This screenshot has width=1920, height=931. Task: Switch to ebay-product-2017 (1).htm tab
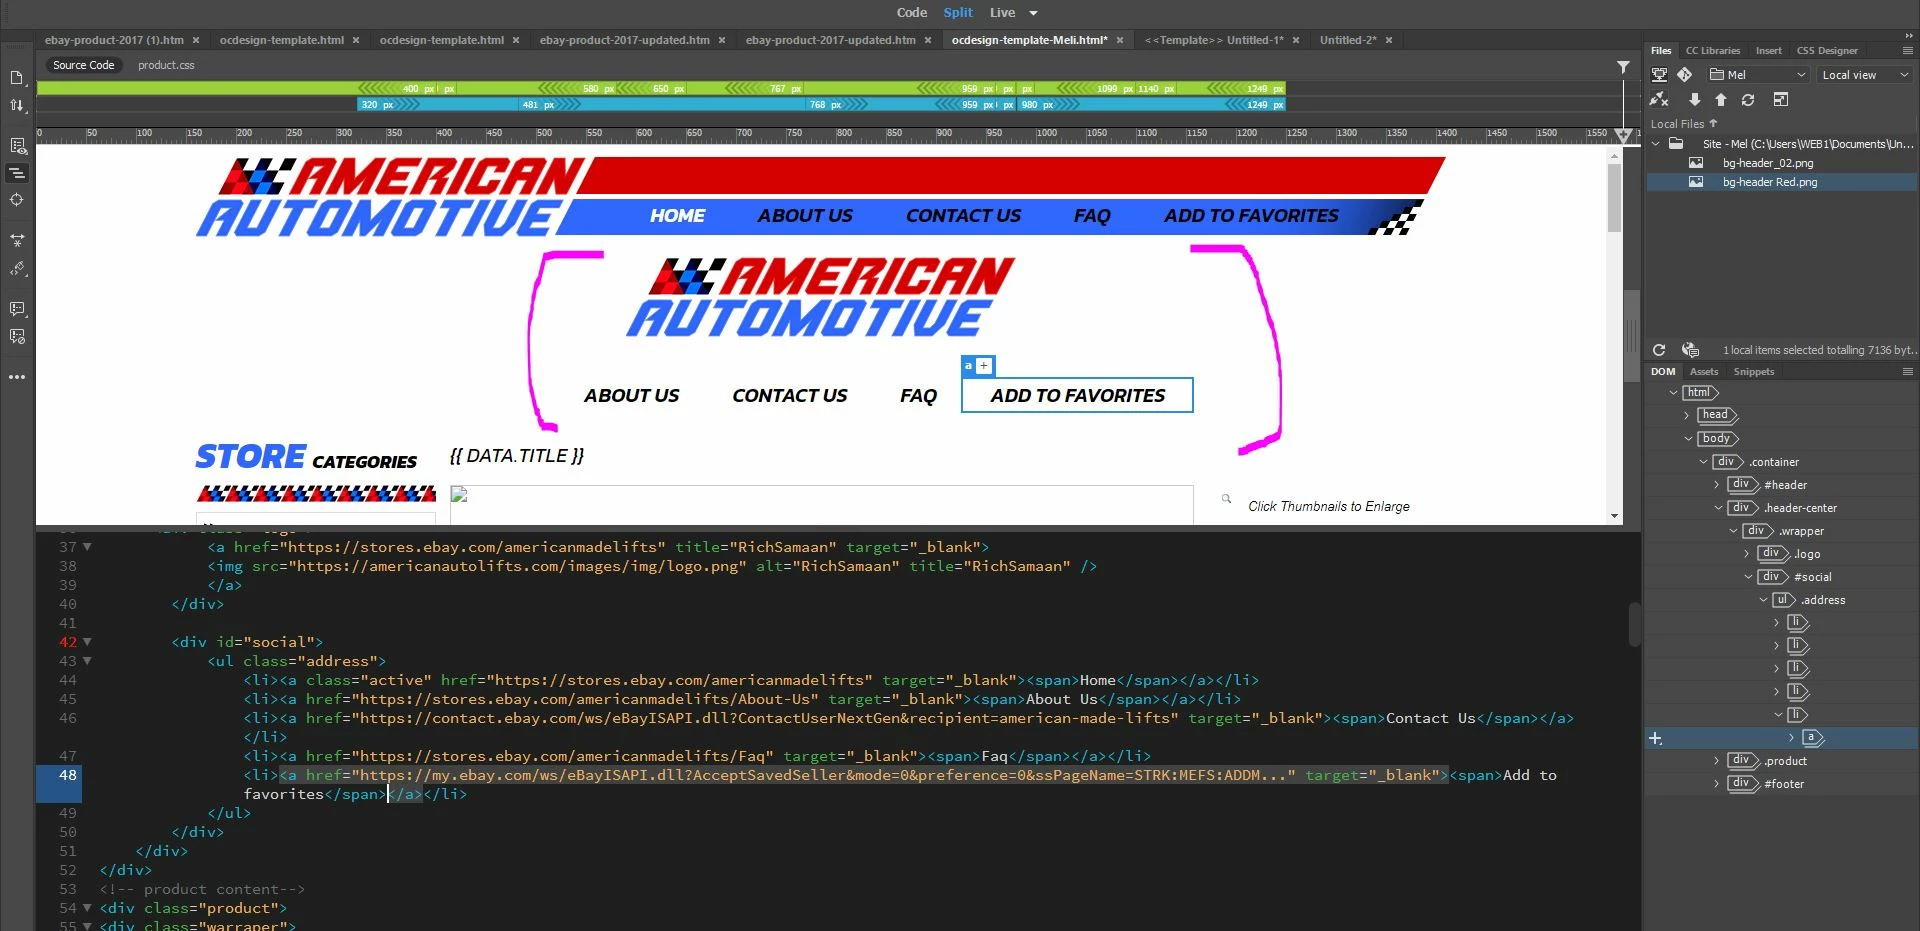point(114,40)
